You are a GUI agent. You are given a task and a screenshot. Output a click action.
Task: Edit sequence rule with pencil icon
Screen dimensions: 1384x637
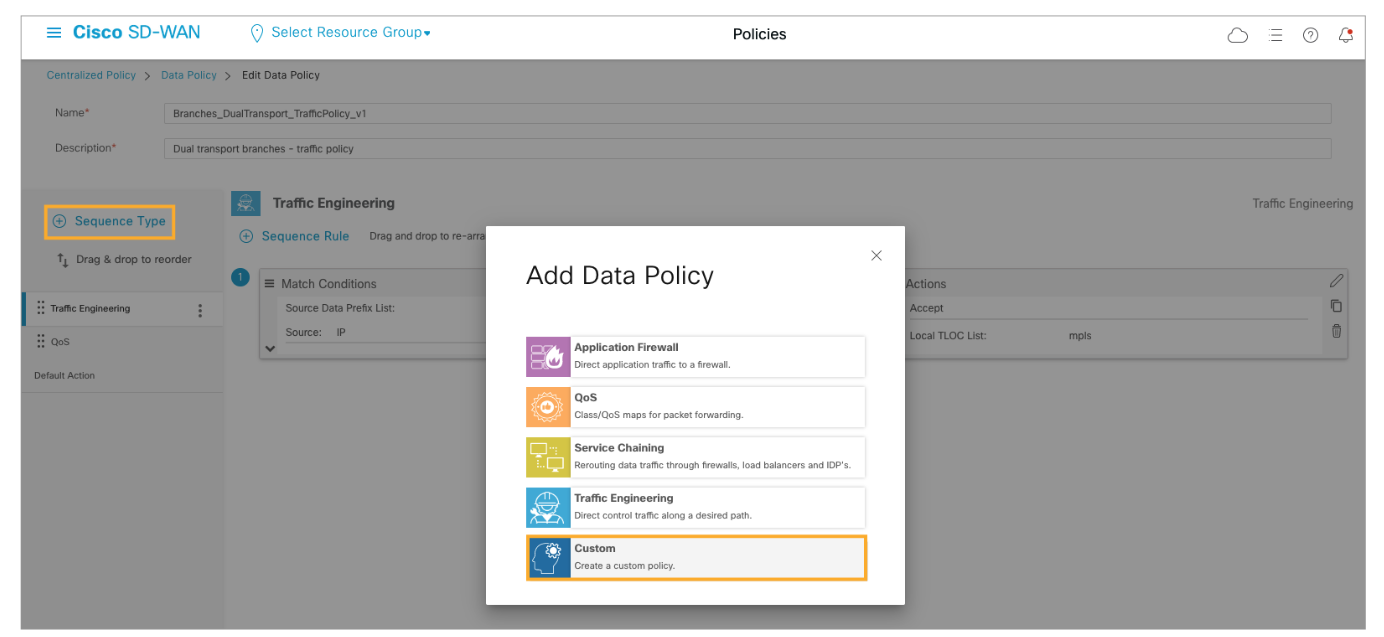pos(1336,282)
